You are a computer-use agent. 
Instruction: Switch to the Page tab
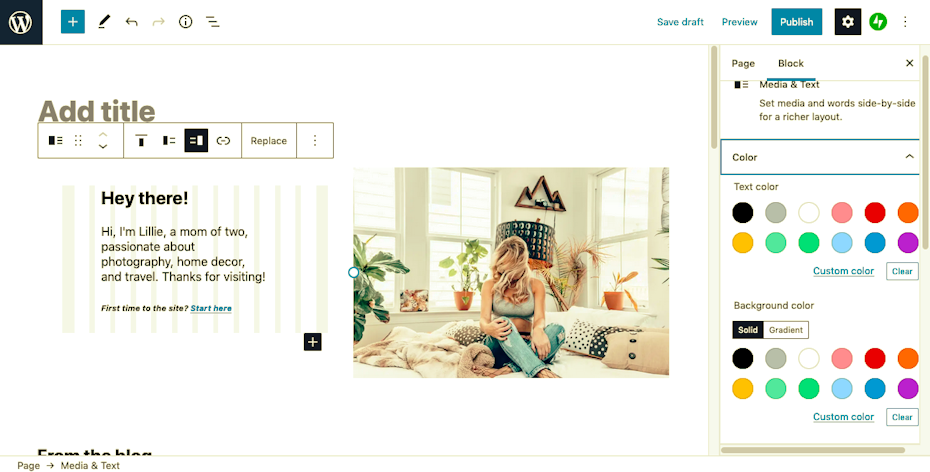click(x=743, y=63)
